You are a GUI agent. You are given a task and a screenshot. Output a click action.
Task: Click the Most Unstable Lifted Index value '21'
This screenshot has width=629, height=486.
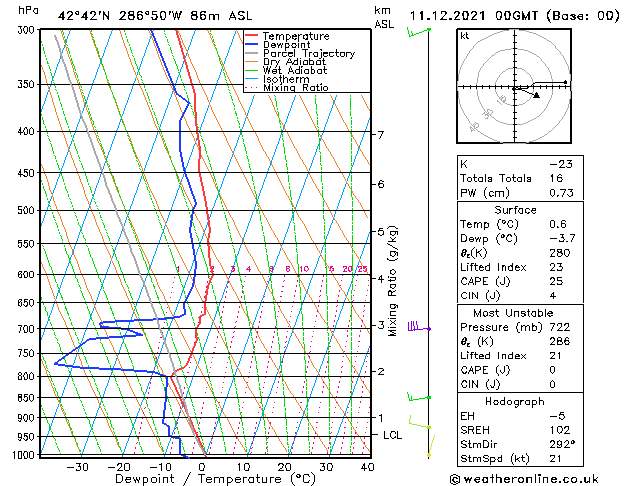tap(556, 356)
